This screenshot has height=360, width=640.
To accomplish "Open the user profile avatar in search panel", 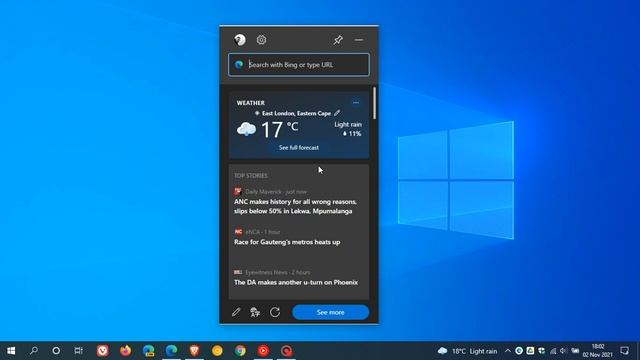I will coord(240,40).
